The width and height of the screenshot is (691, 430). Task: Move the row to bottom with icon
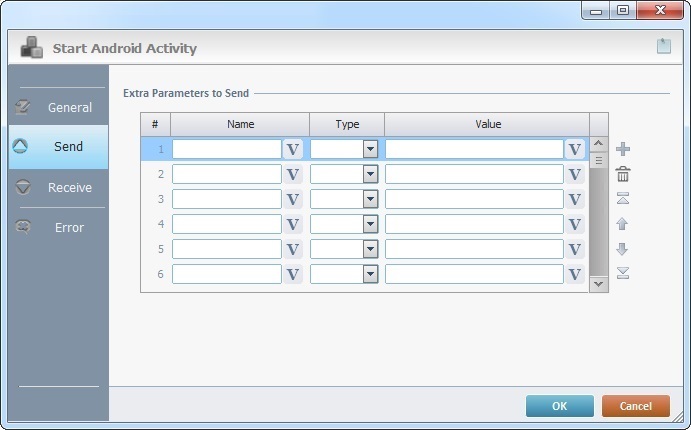623,273
